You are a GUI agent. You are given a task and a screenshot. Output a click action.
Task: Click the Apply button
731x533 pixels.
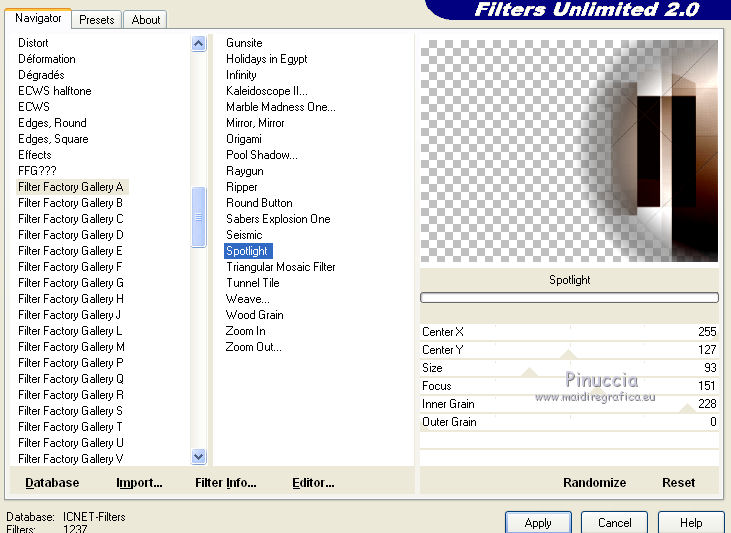point(538,523)
